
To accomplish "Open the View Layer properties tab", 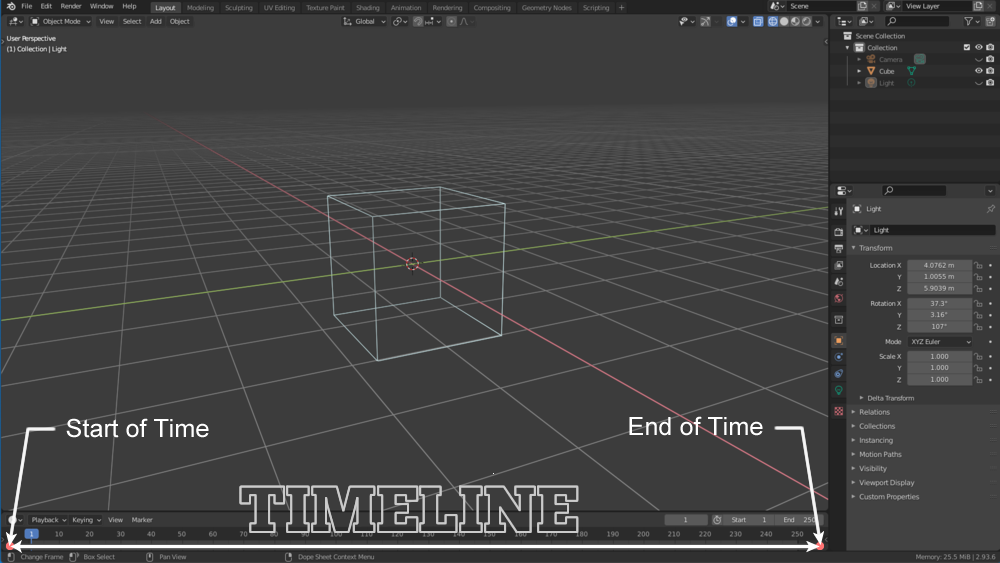I will [x=839, y=265].
